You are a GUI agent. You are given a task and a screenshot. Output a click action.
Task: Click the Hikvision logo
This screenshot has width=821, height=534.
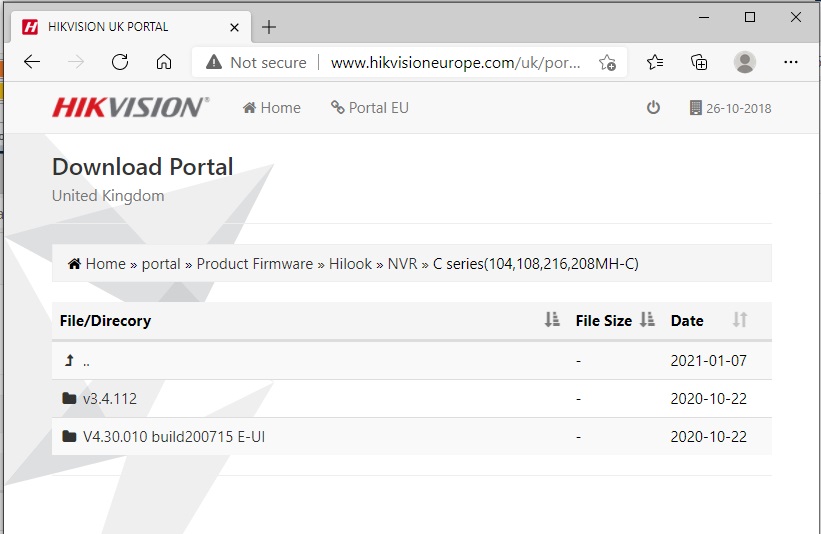click(130, 108)
